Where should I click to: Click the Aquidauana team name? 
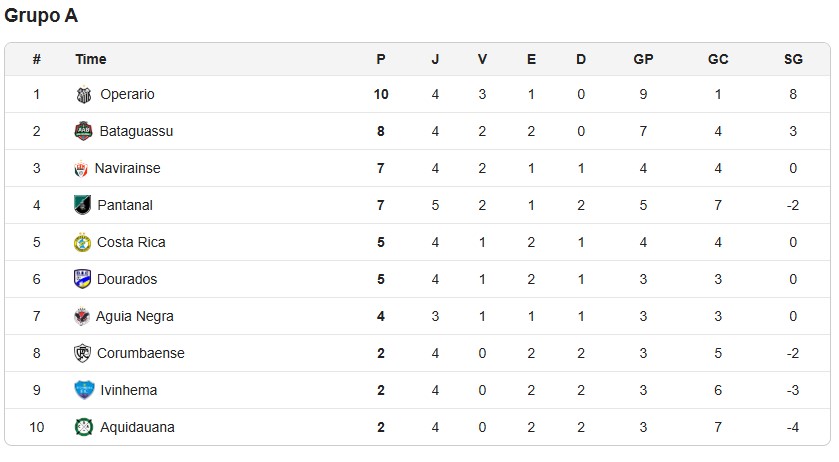[137, 427]
